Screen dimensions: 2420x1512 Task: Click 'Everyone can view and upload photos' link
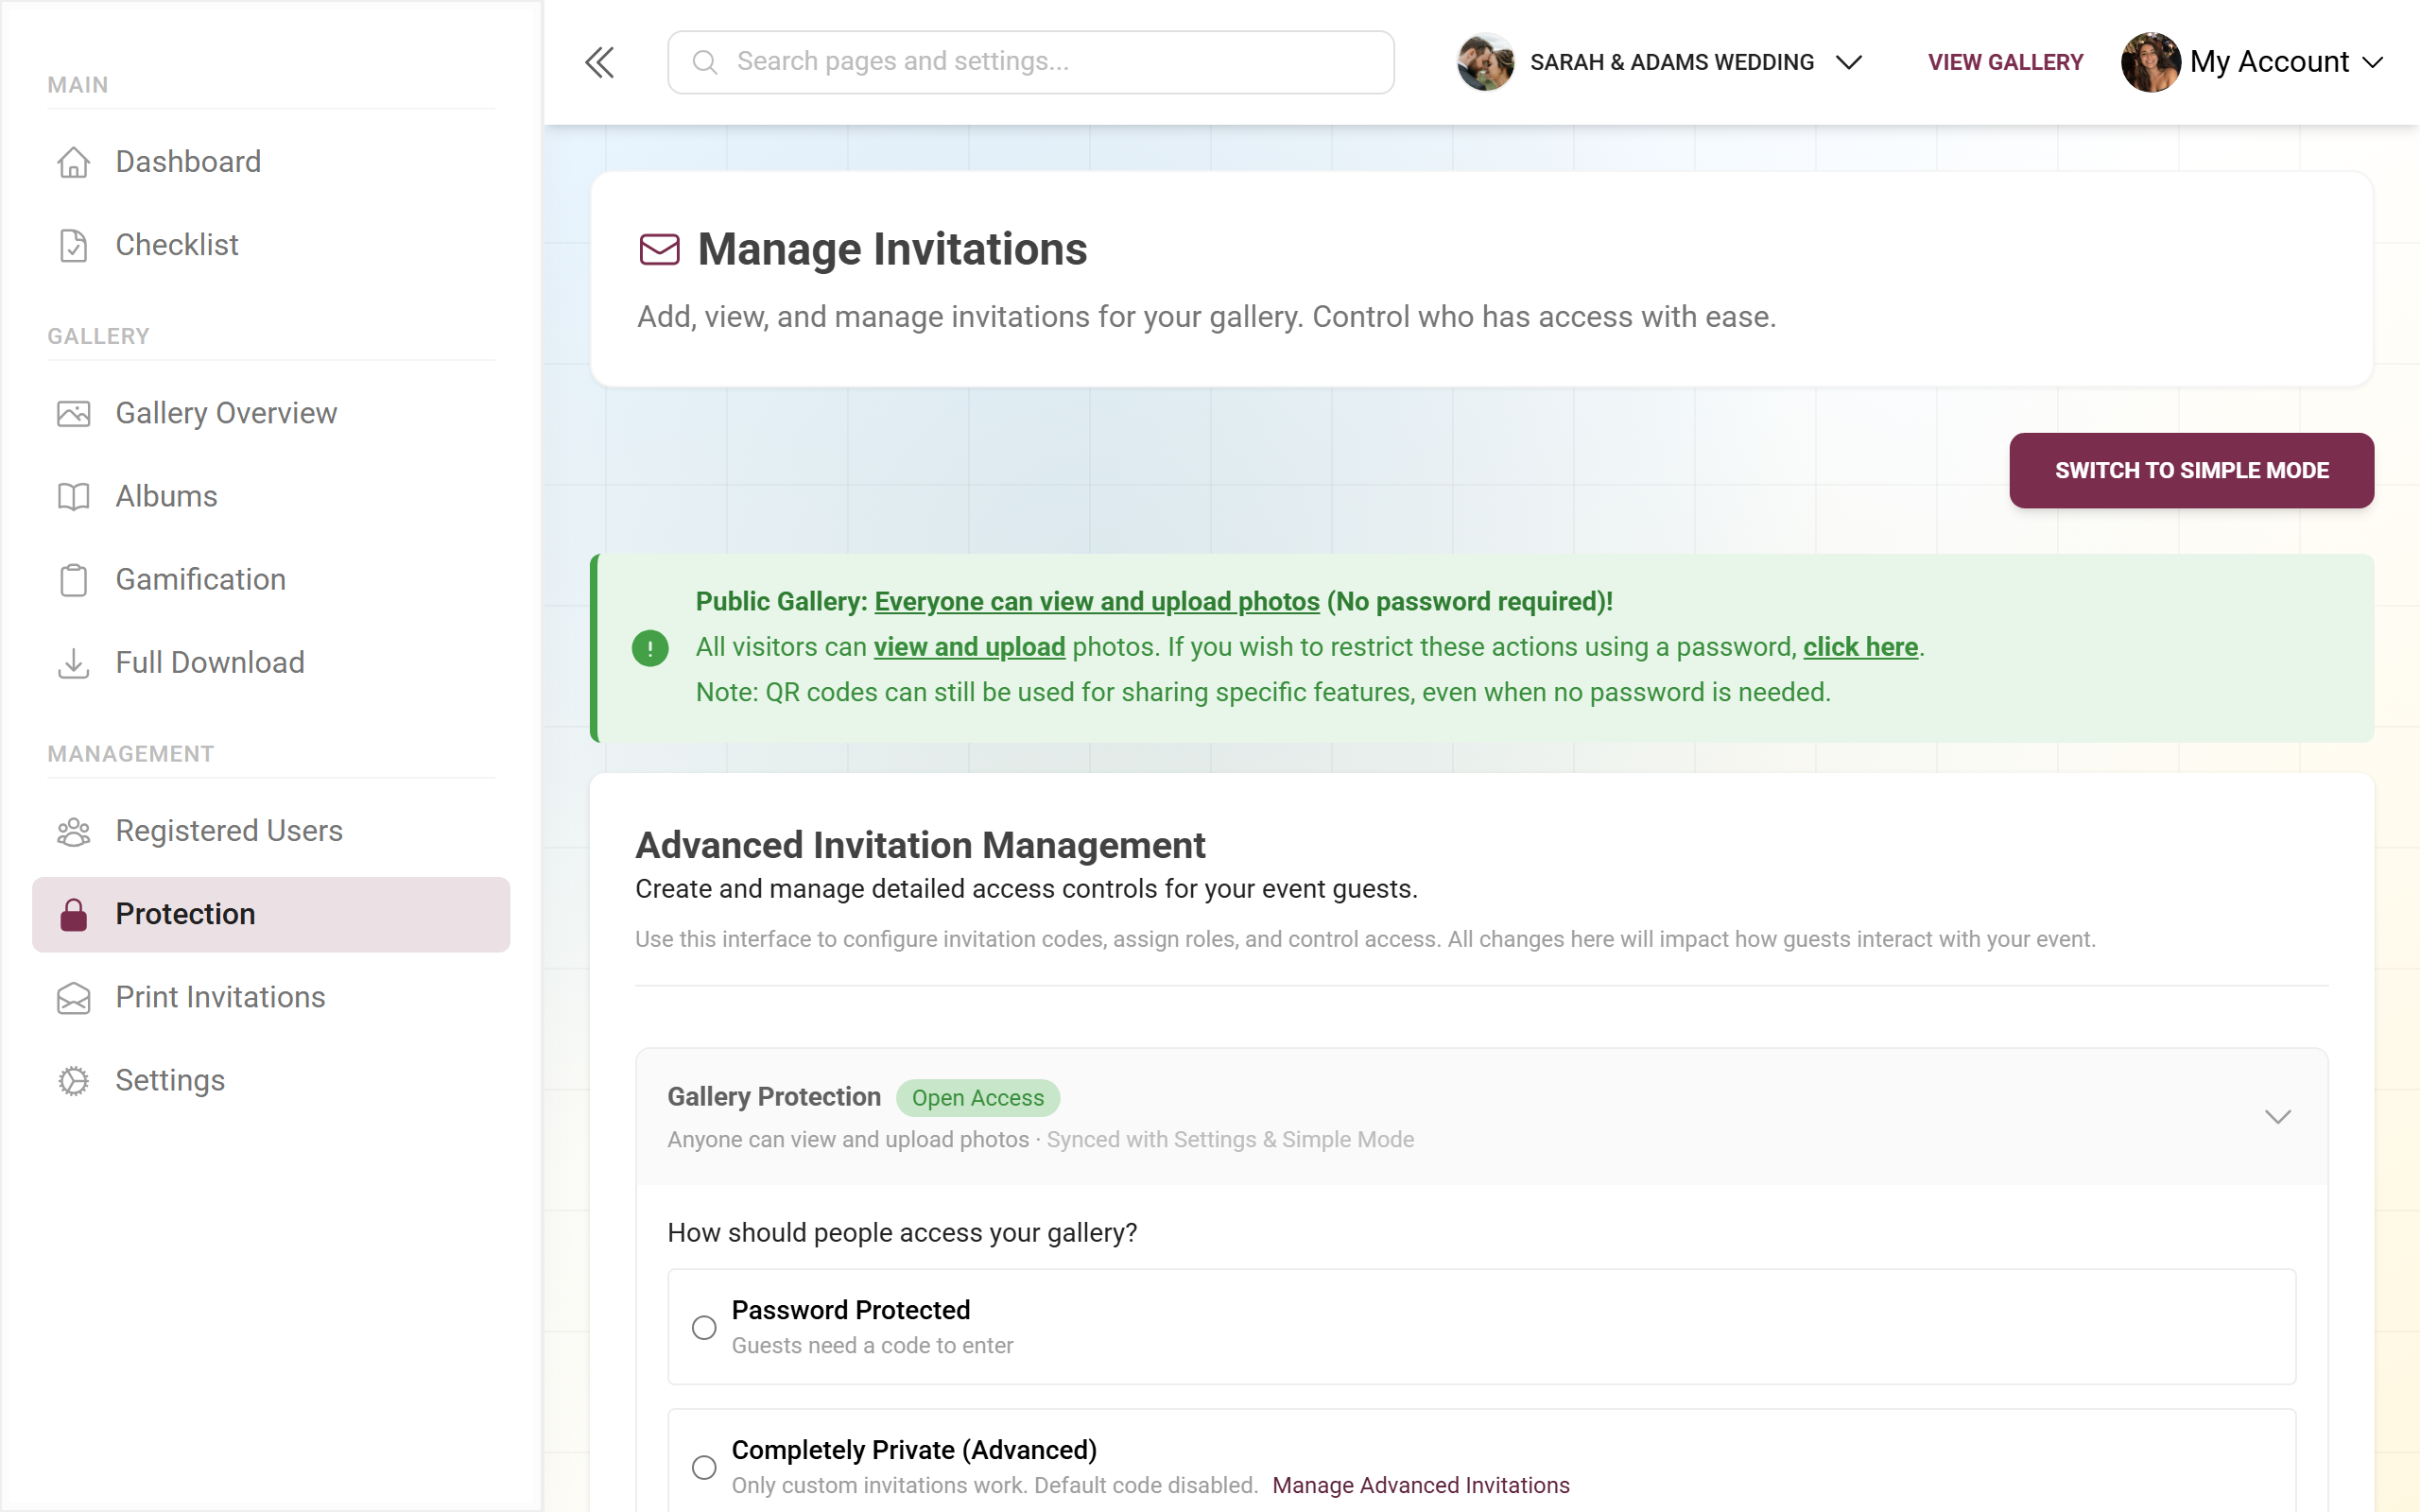(x=1097, y=601)
